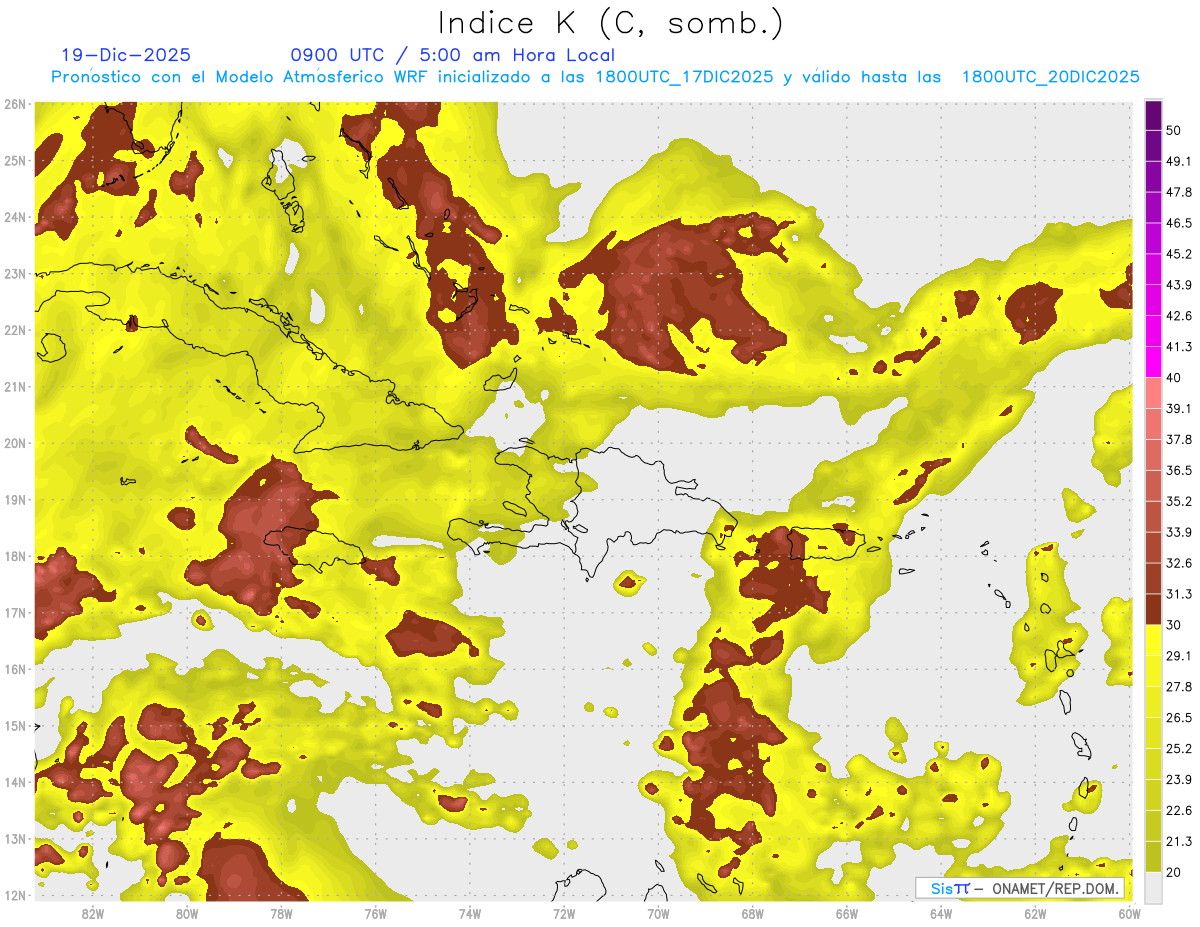
Task: Click the color scale value "31.3"
Action: tap(1179, 594)
